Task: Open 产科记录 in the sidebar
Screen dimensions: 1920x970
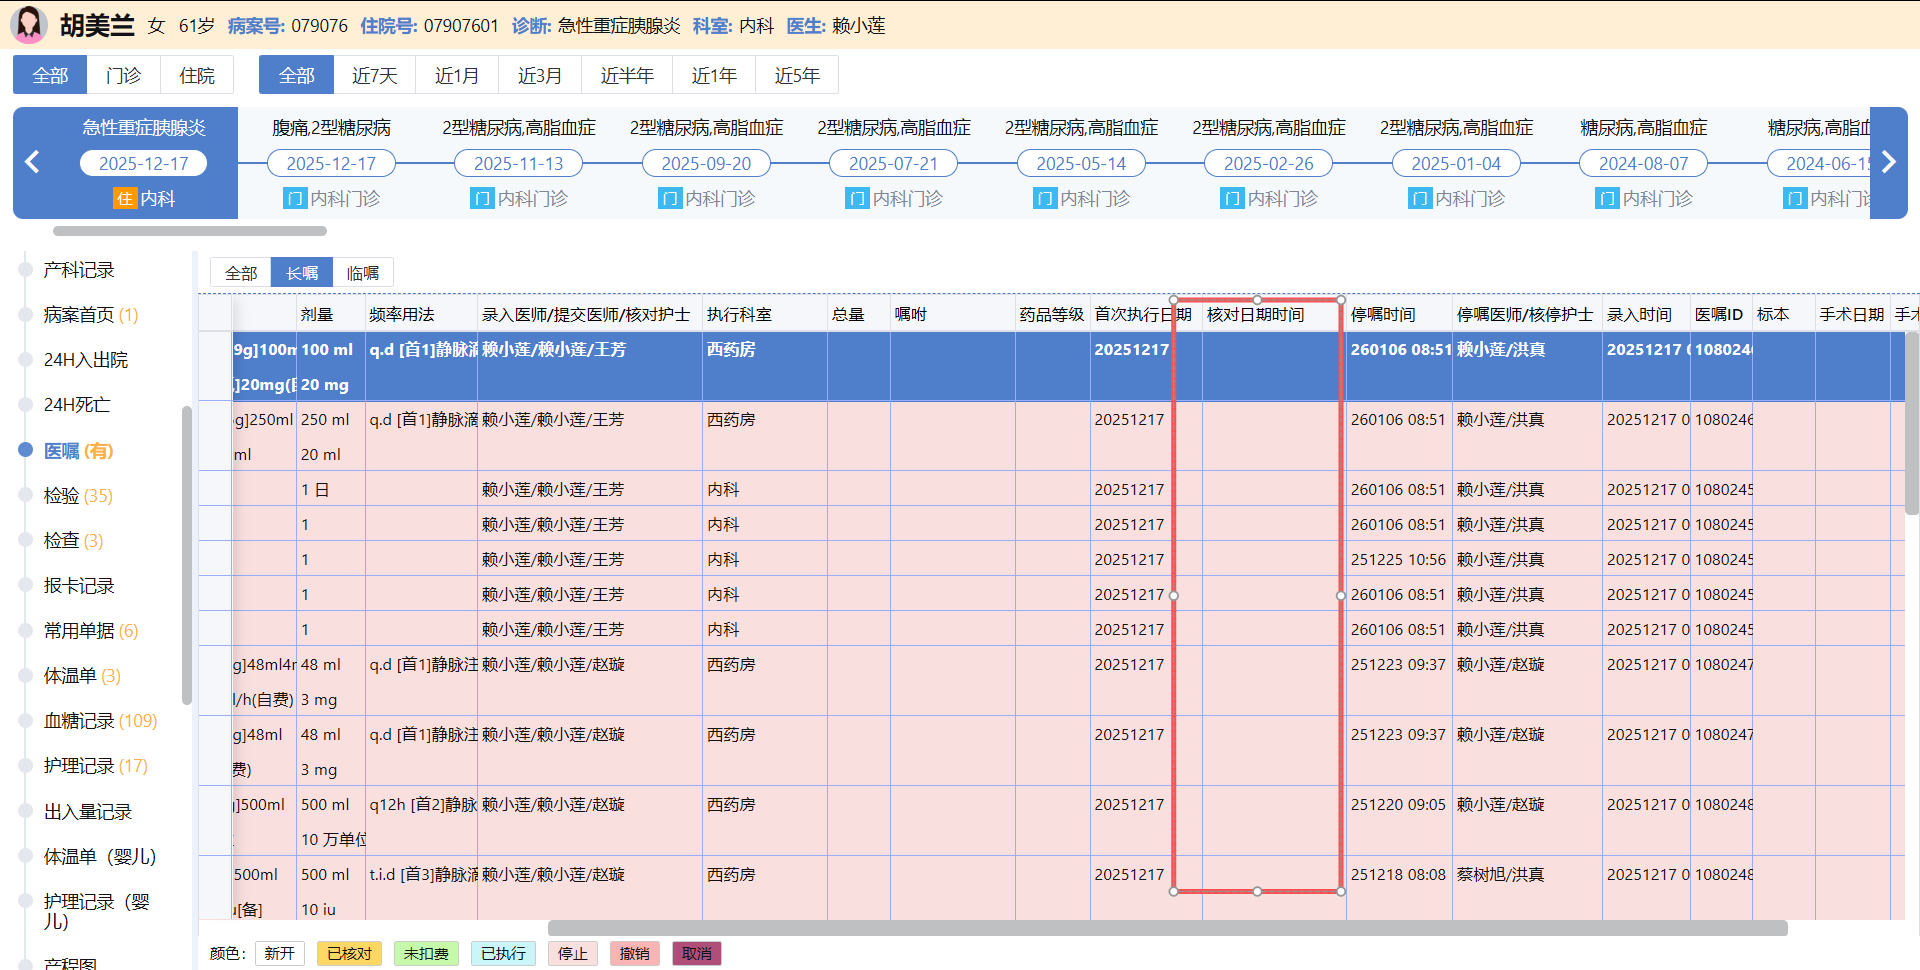Action: pyautogui.click(x=79, y=270)
